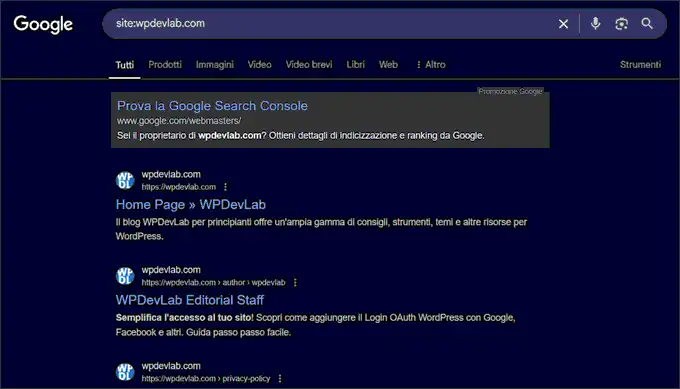The image size is (680, 389).
Task: Open WPDevLab Editorial Staff result
Action: [190, 300]
